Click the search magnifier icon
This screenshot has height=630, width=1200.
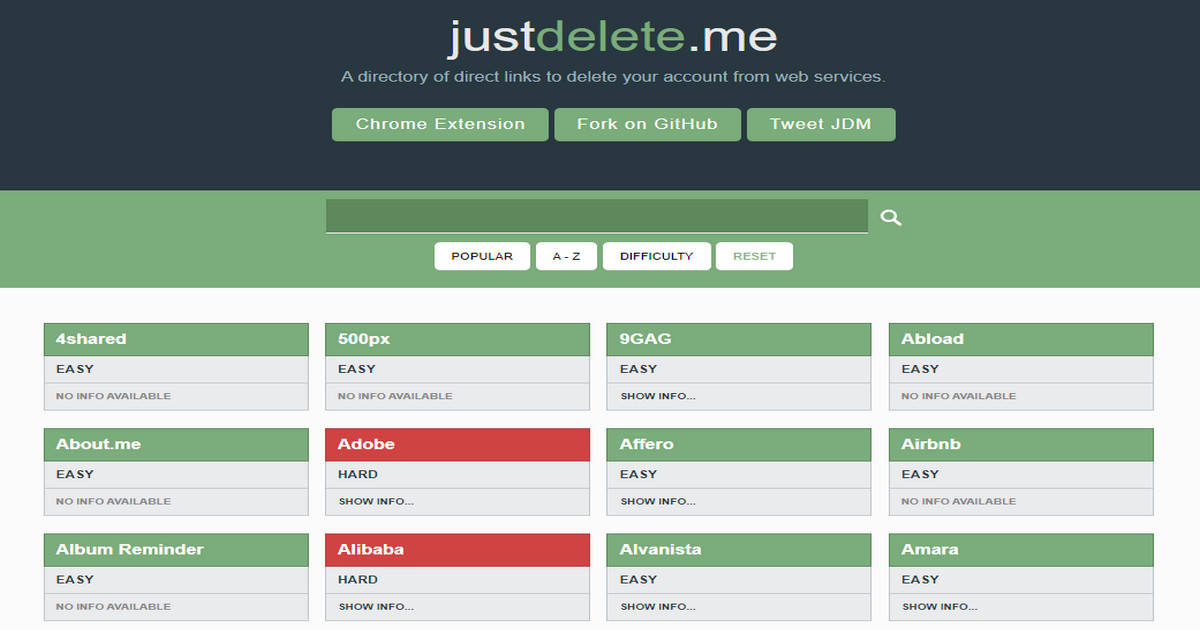click(891, 217)
